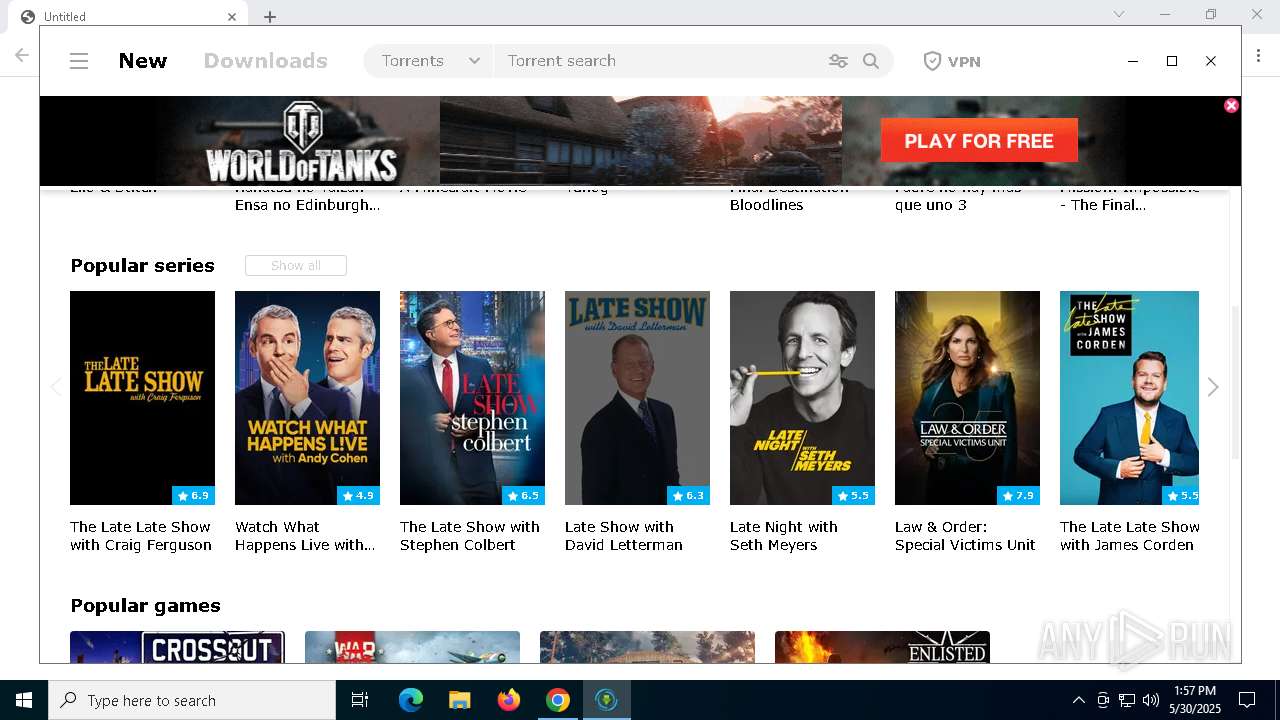1280x720 pixels.
Task: Open Late Show David Letterman poster
Action: tap(637, 398)
